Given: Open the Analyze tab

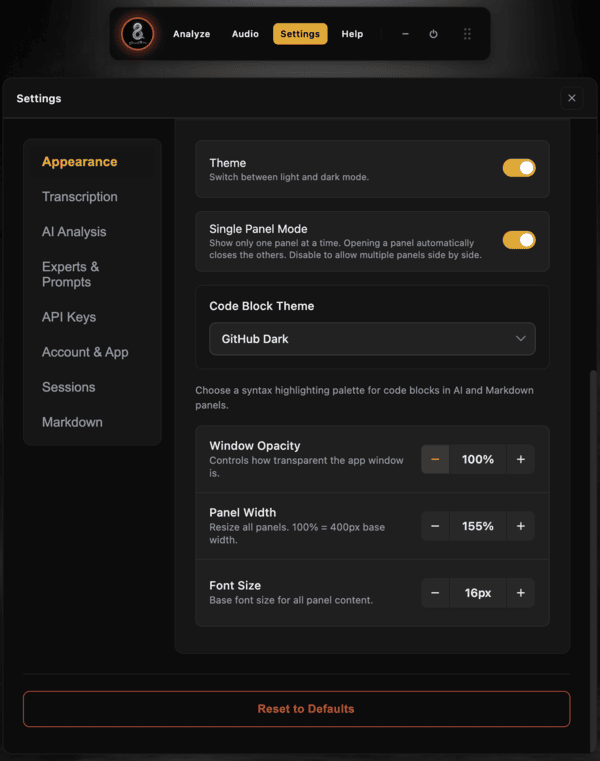Looking at the screenshot, I should pos(192,34).
